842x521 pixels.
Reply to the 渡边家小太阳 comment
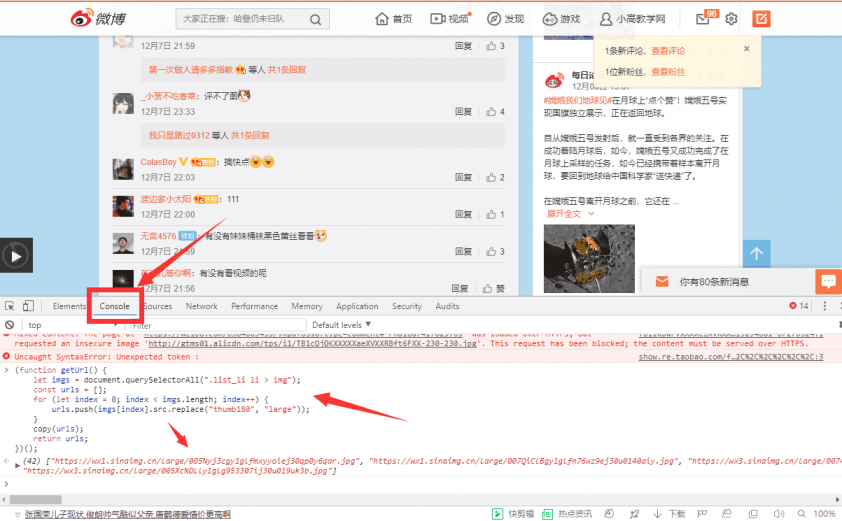[463, 214]
